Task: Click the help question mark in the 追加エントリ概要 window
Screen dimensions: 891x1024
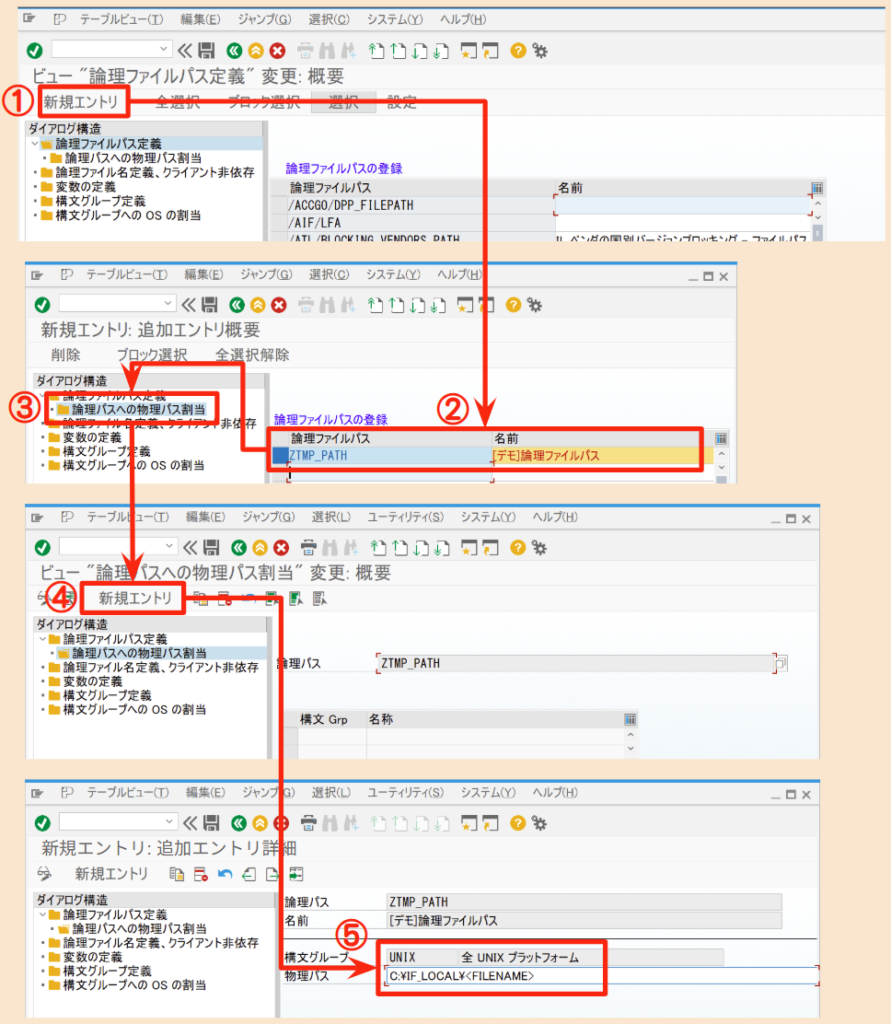Action: tap(513, 304)
